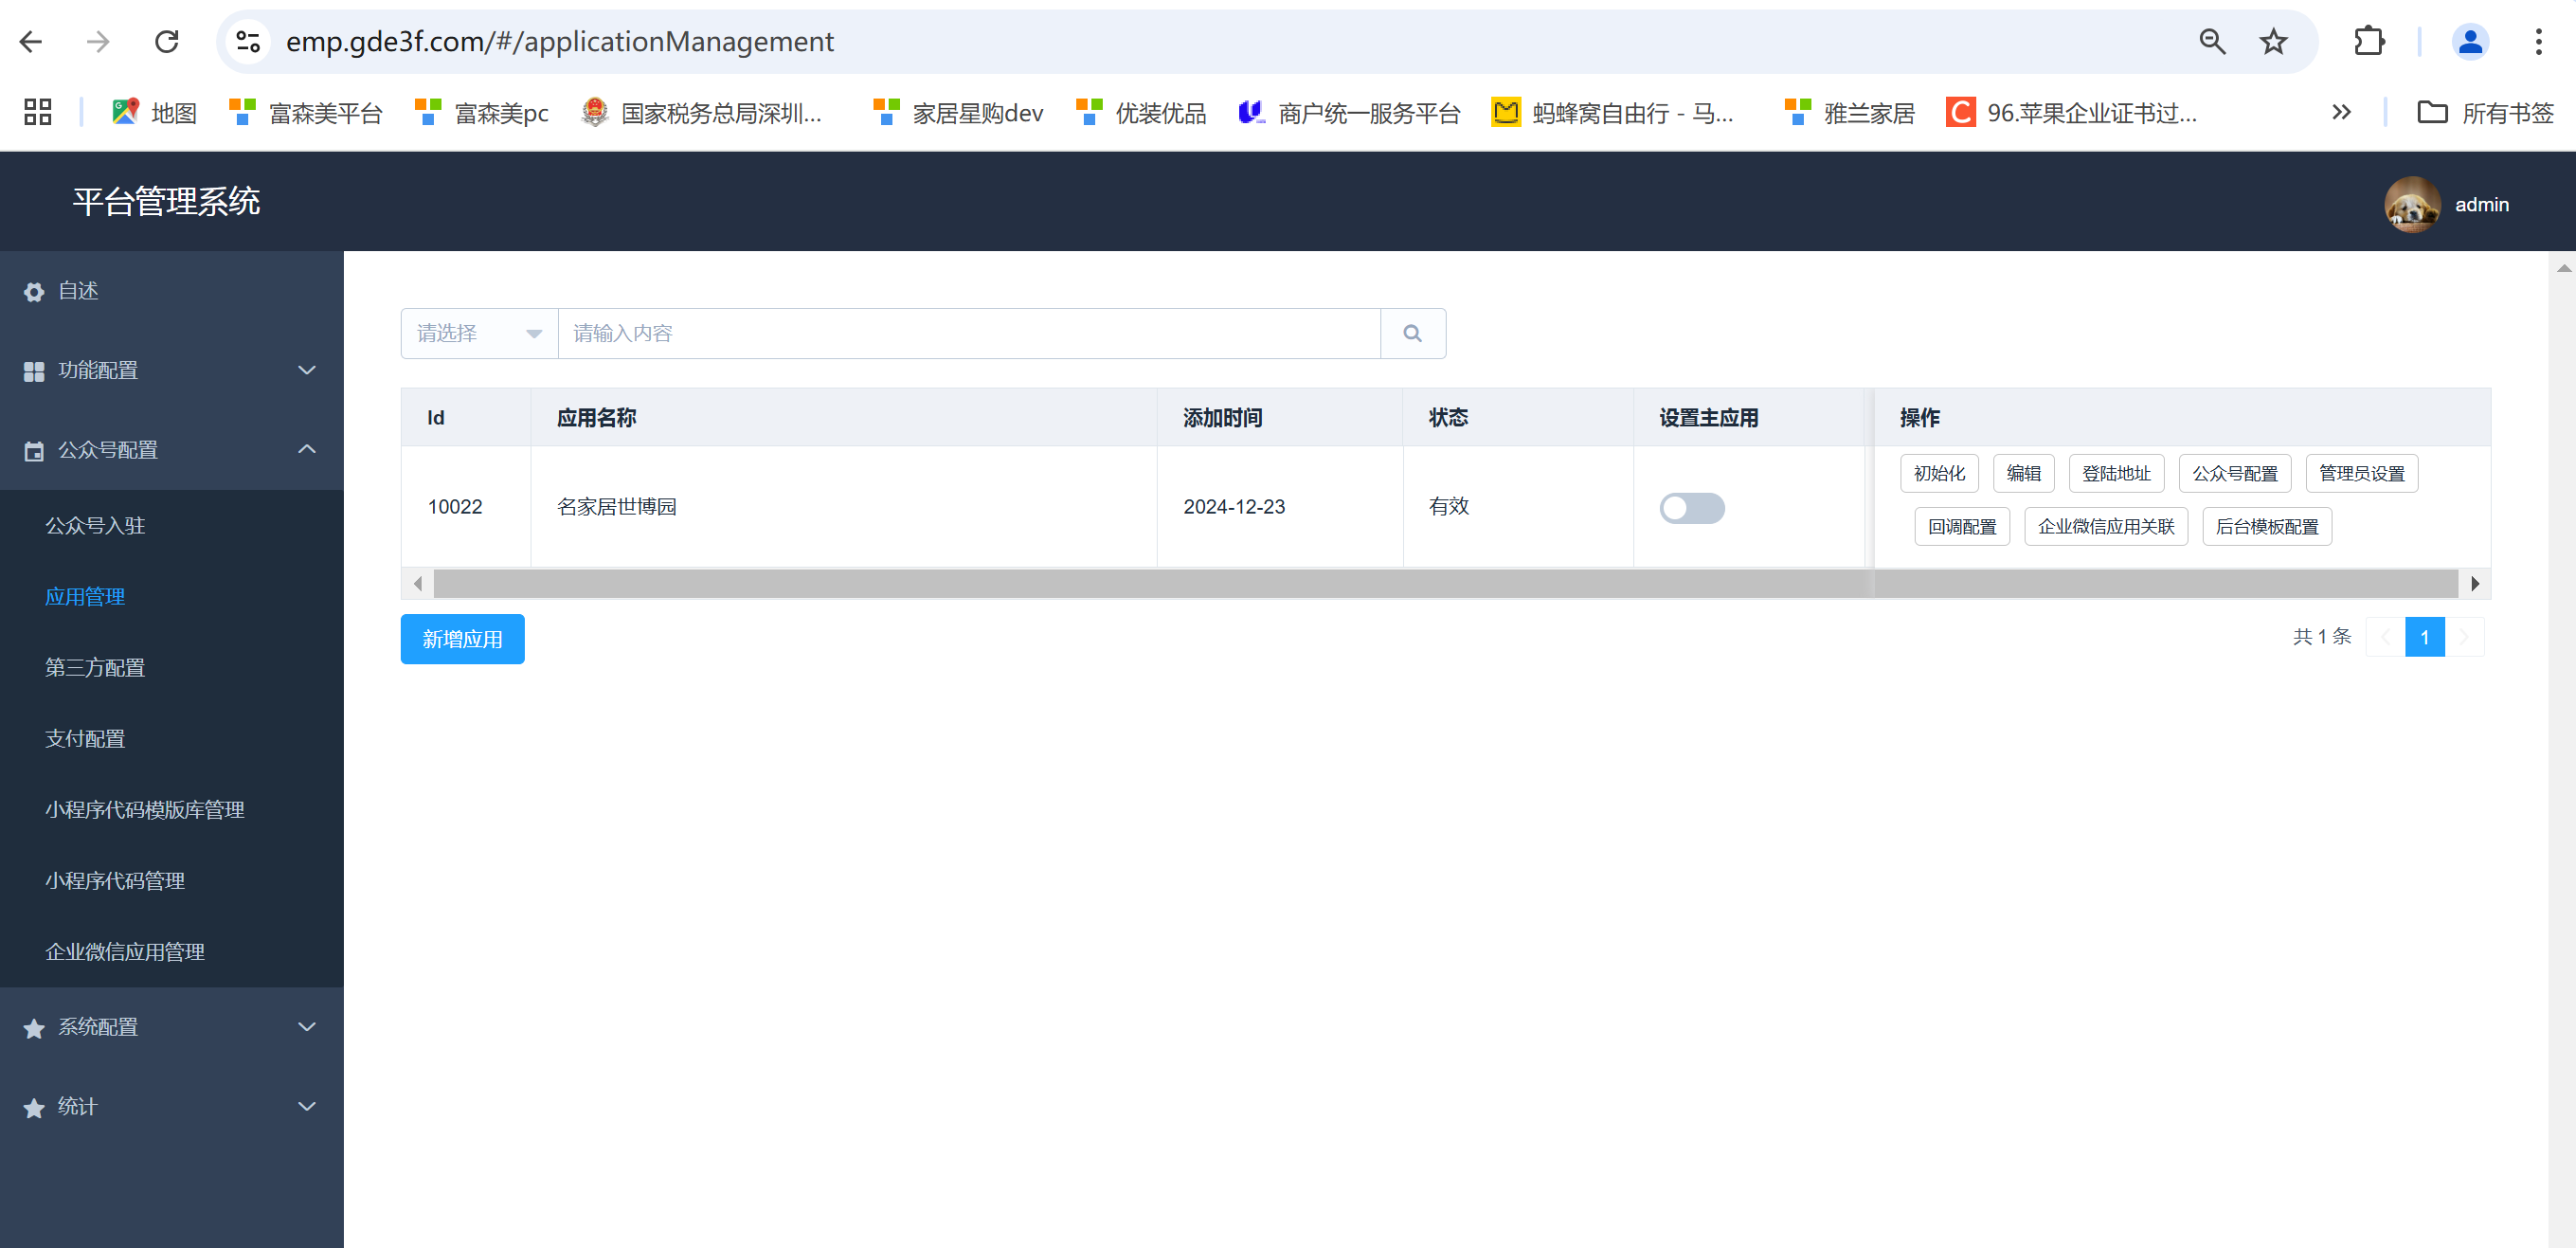2576x1248 pixels.
Task: View site information icon in address bar
Action: (x=248, y=42)
